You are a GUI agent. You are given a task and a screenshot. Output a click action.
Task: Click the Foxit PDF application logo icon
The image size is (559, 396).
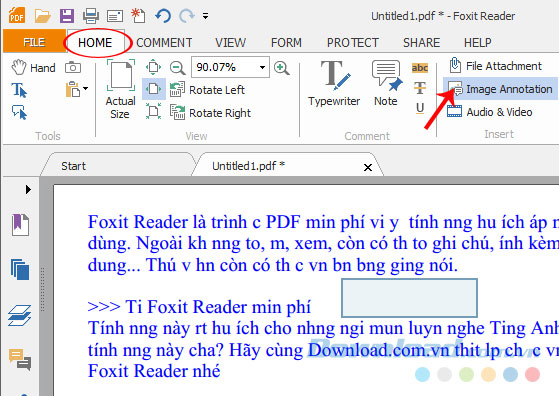(x=17, y=16)
